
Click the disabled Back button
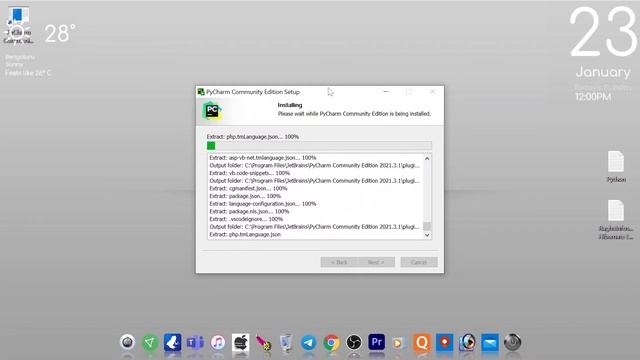click(339, 262)
